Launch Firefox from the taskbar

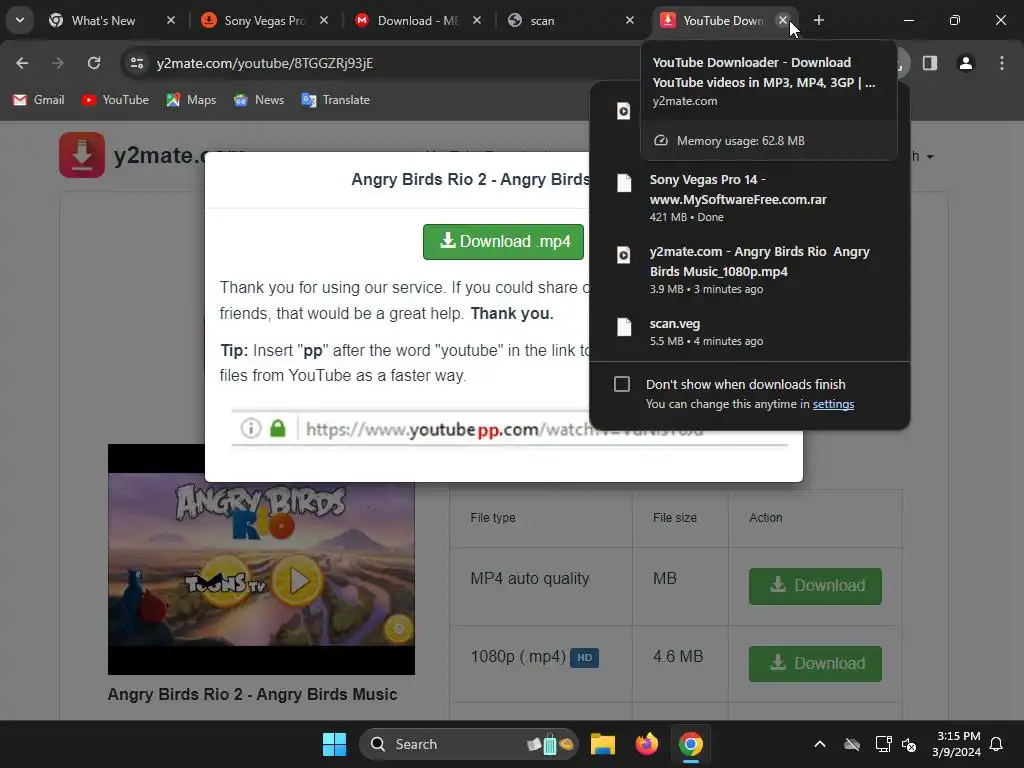(647, 744)
